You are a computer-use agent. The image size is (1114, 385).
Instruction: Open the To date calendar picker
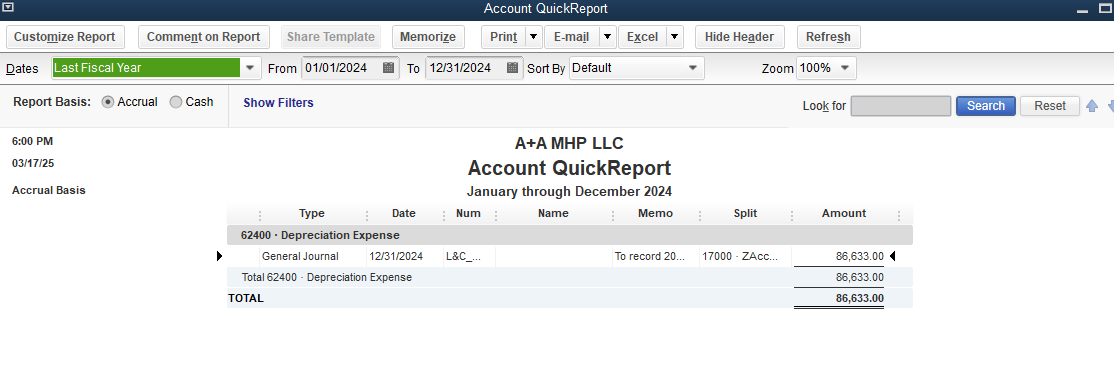click(x=513, y=68)
